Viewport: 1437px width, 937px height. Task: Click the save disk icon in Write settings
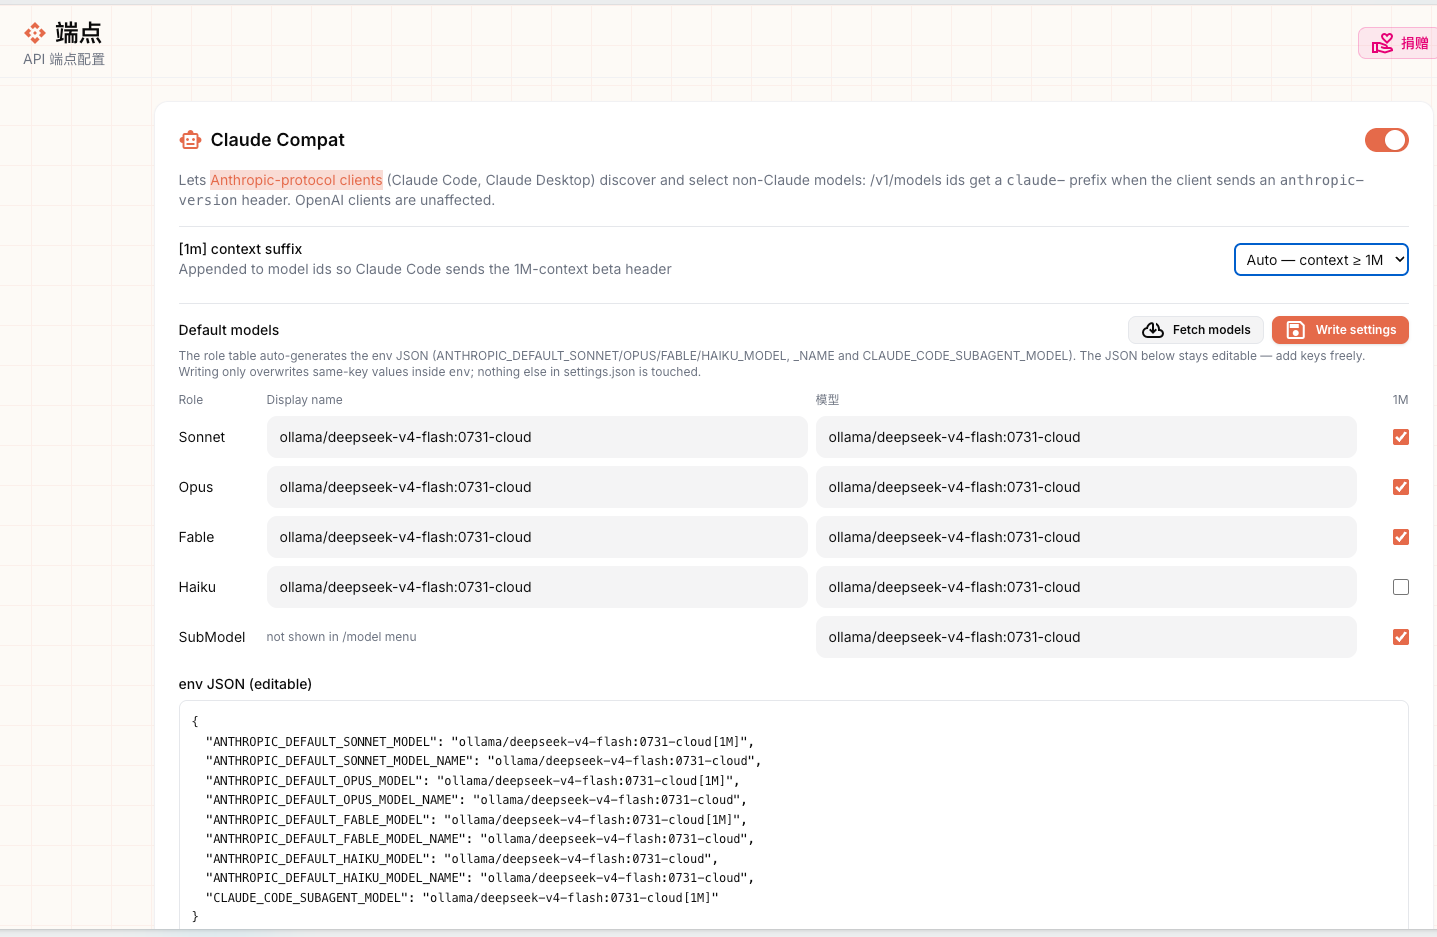tap(1295, 330)
